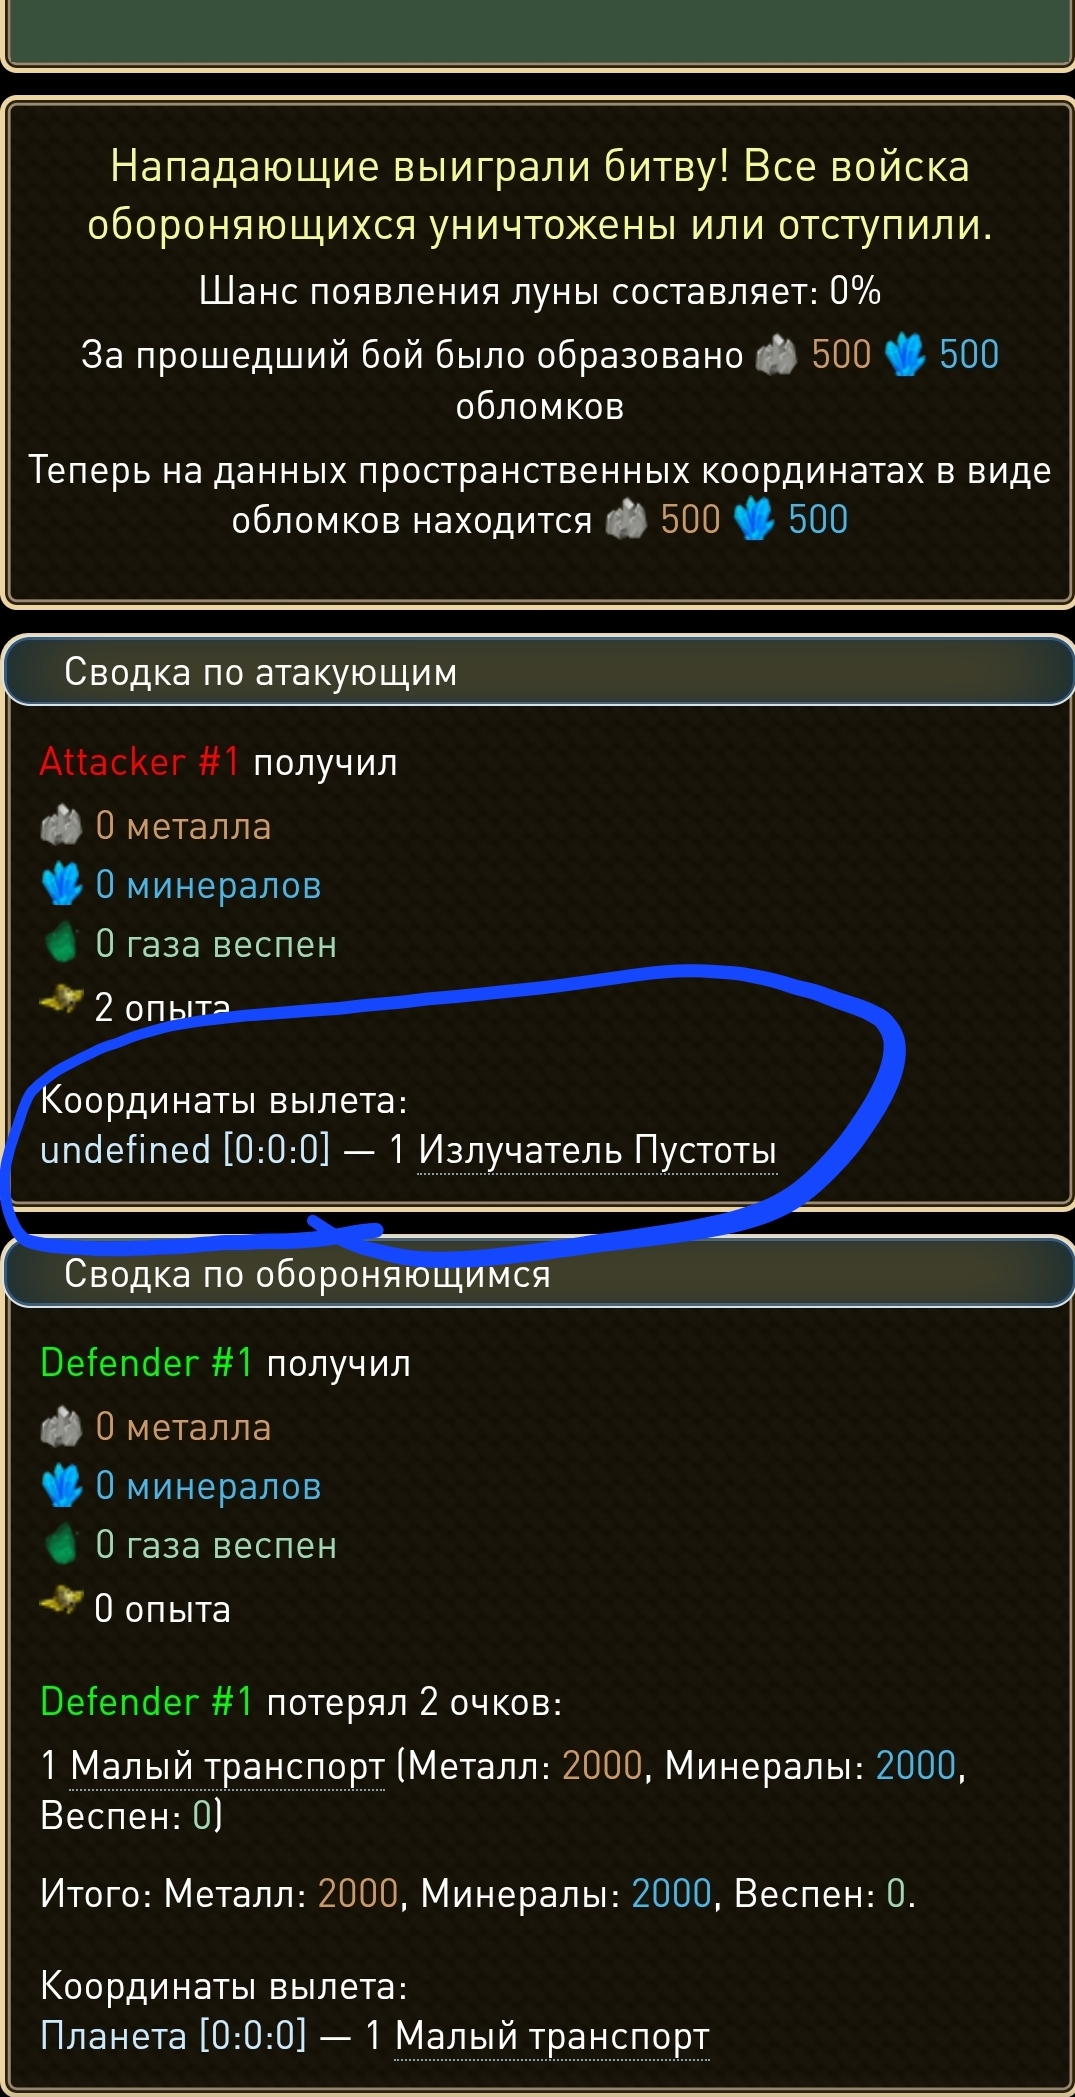Open the 'undefined [0:0:0]' coordinates link

coord(185,1150)
